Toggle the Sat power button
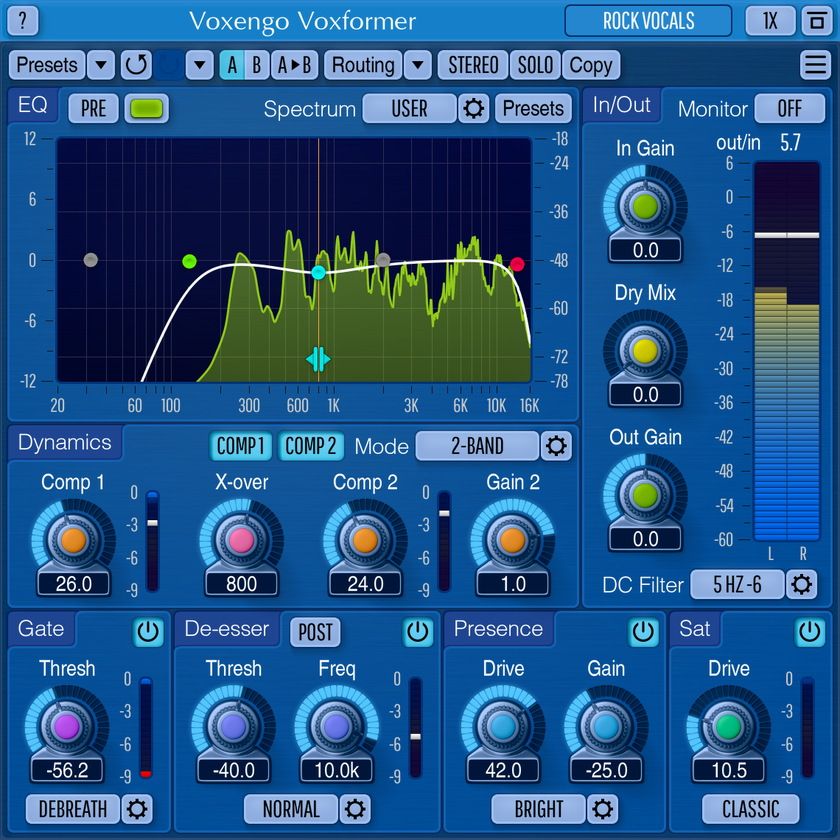This screenshot has height=840, width=840. pyautogui.click(x=809, y=632)
